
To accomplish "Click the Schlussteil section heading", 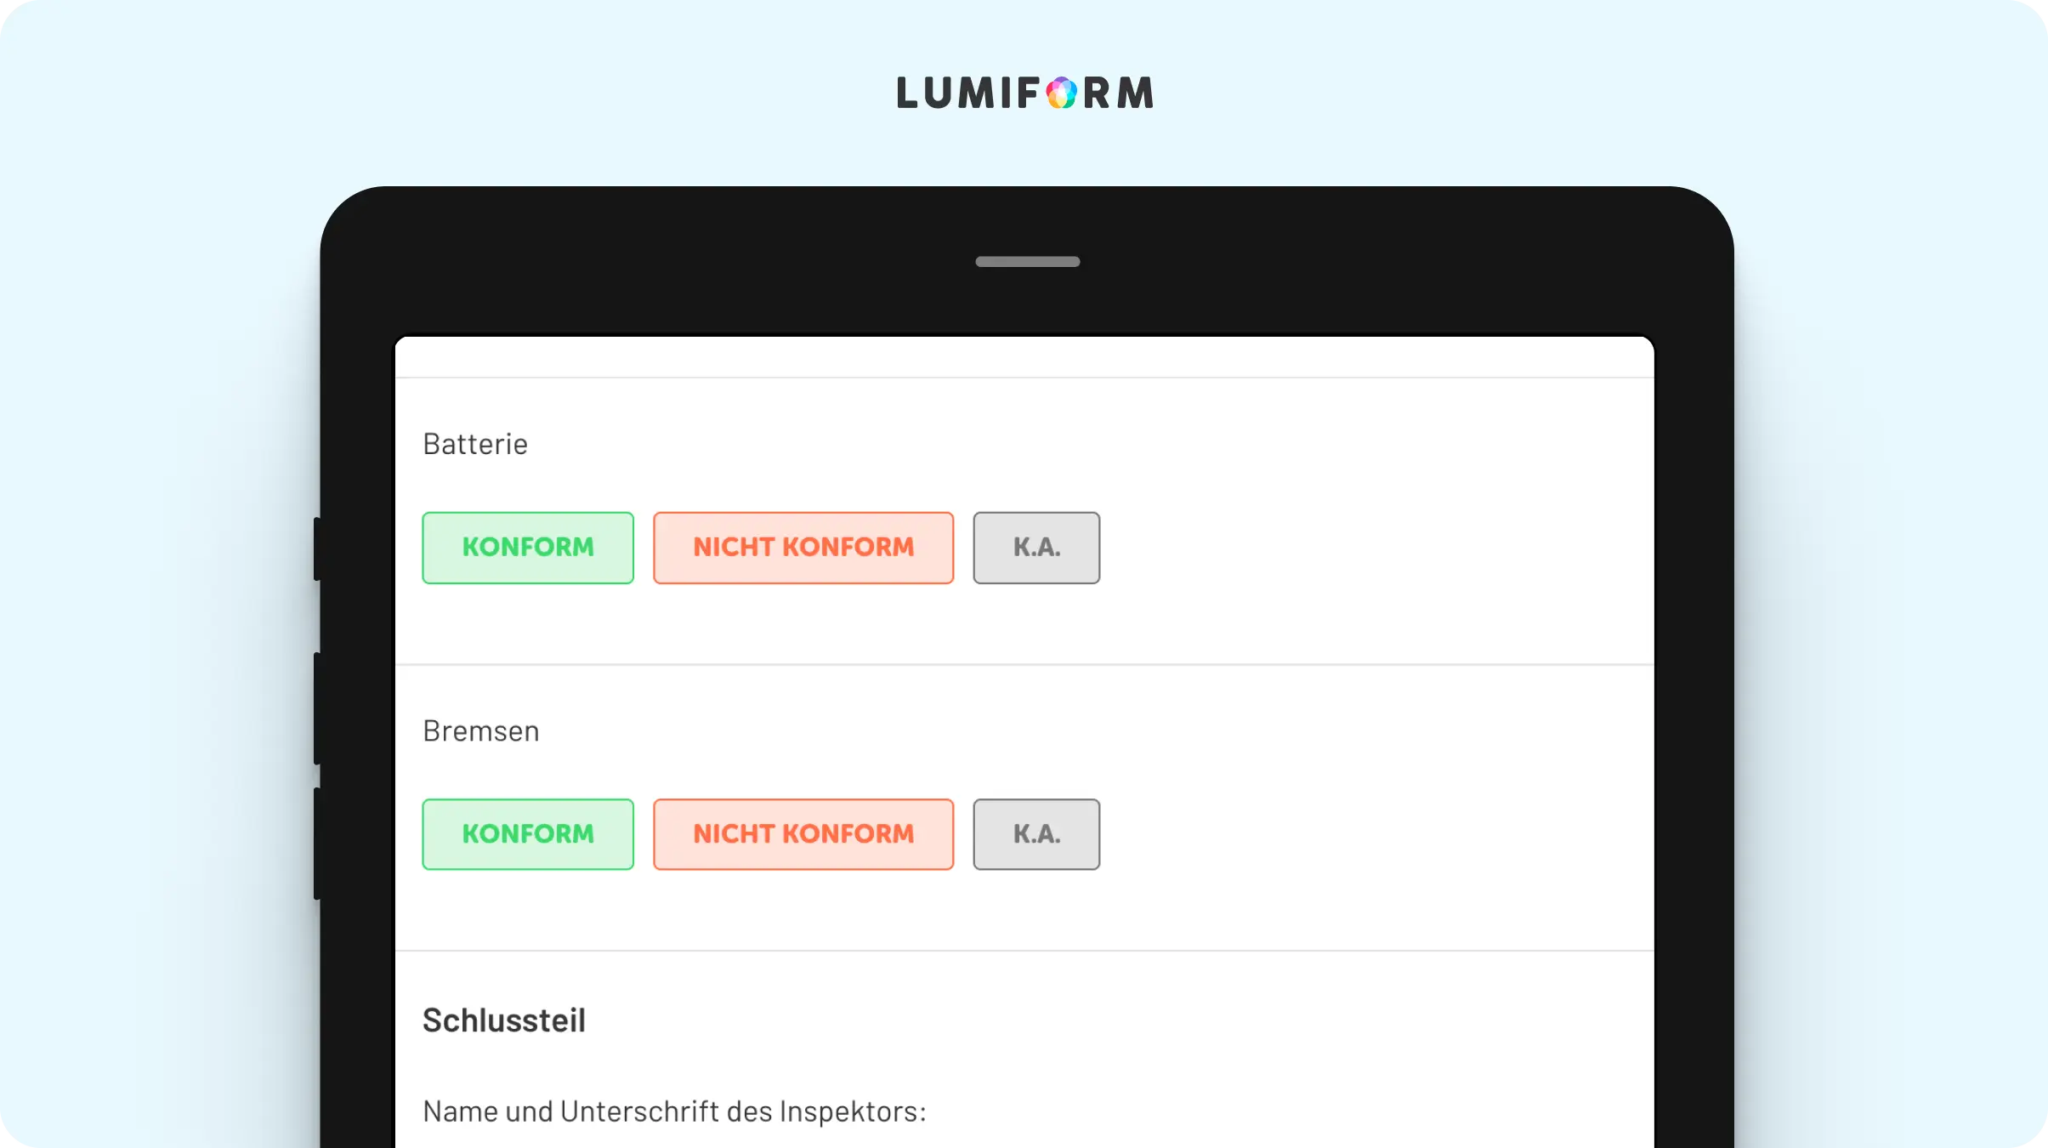I will click(x=504, y=1020).
